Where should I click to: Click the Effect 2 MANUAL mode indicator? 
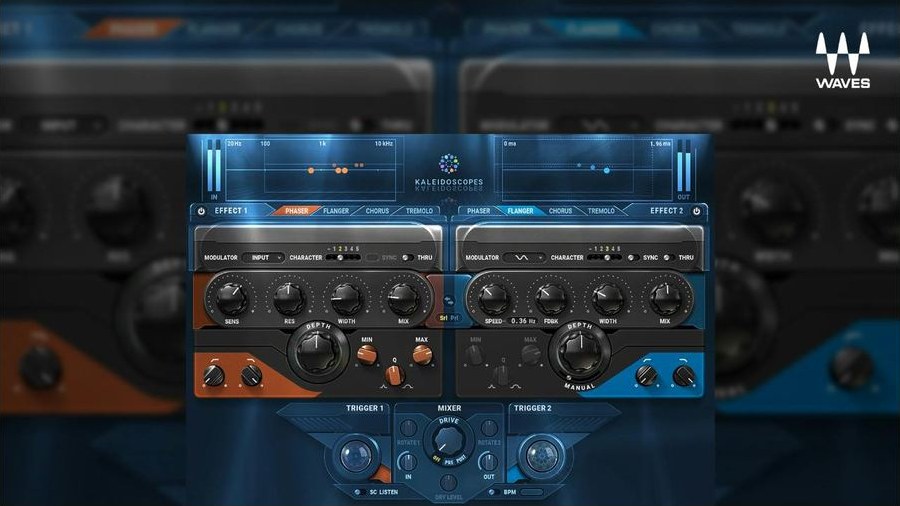(x=579, y=387)
